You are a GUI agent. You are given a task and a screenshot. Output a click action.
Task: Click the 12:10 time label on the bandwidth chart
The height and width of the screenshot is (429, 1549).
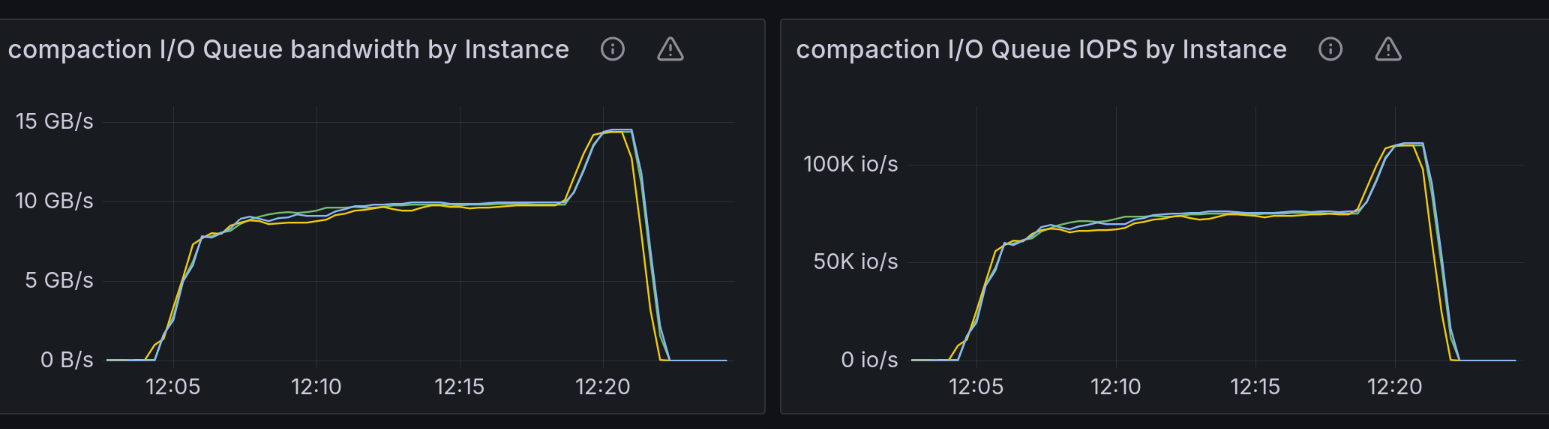click(x=316, y=386)
